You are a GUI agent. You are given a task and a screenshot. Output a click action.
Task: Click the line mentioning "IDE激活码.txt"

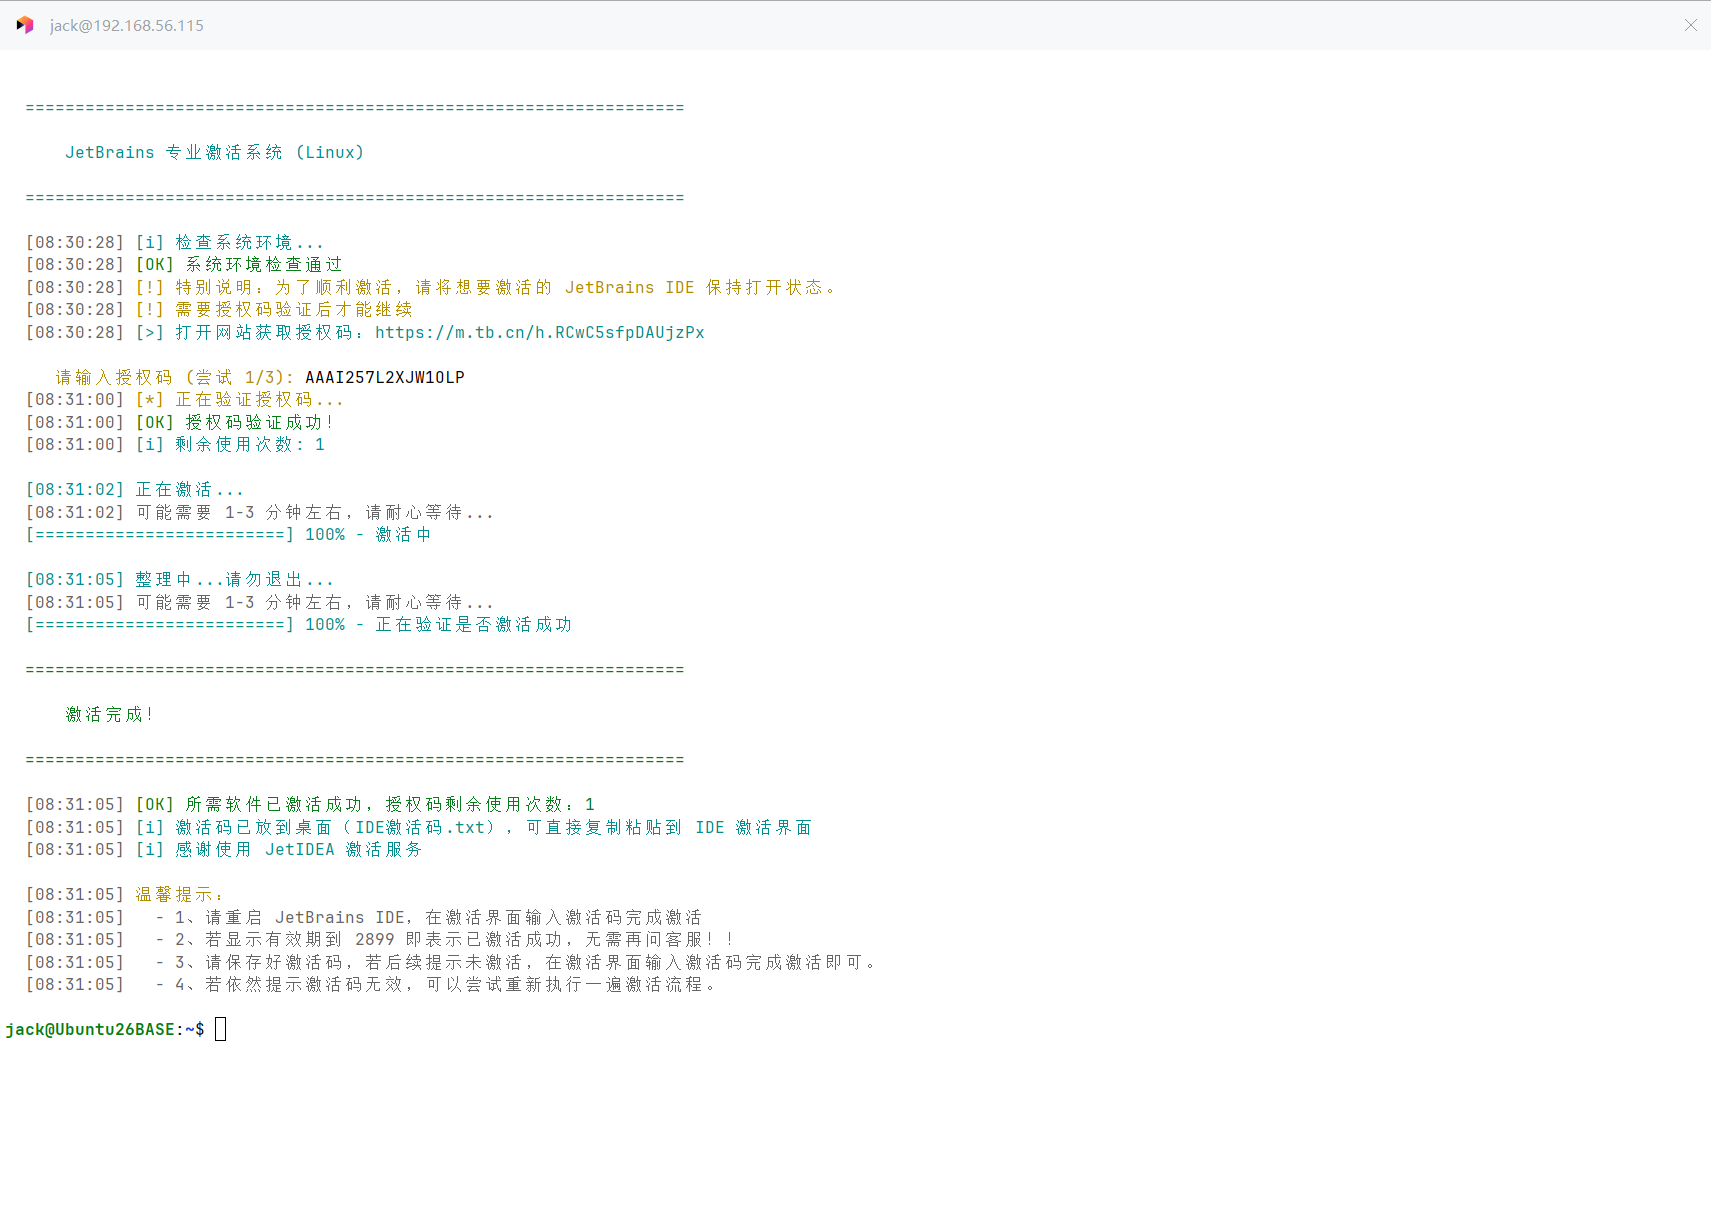point(494,827)
